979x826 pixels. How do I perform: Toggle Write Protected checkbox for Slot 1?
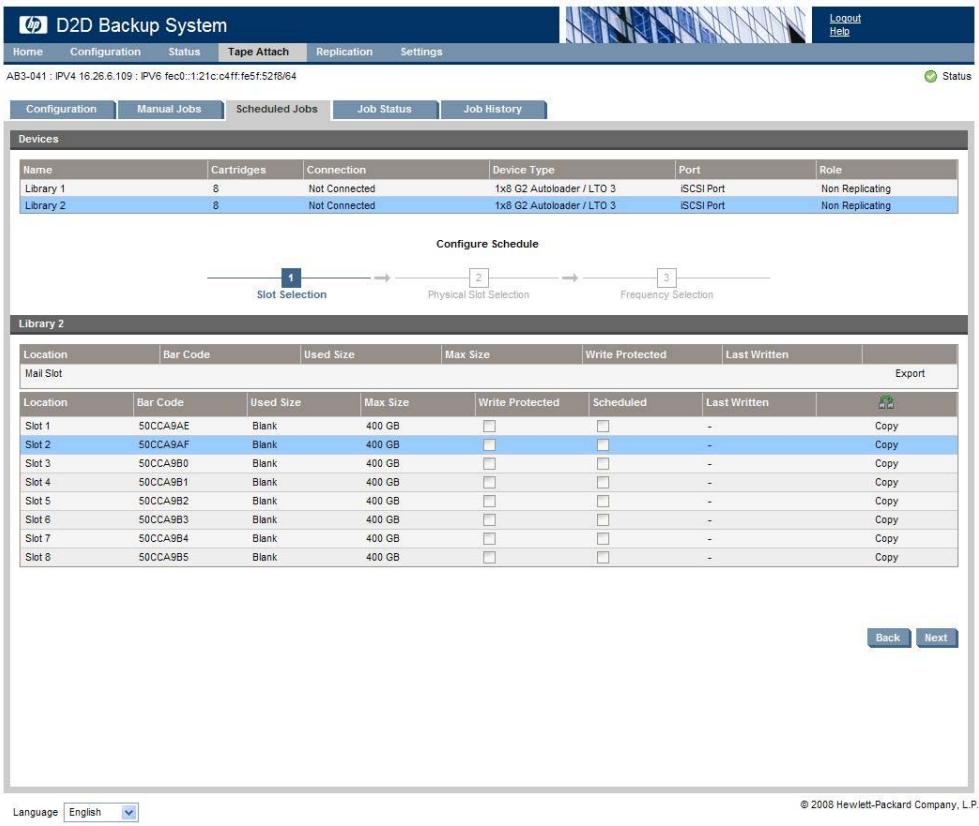tap(490, 426)
